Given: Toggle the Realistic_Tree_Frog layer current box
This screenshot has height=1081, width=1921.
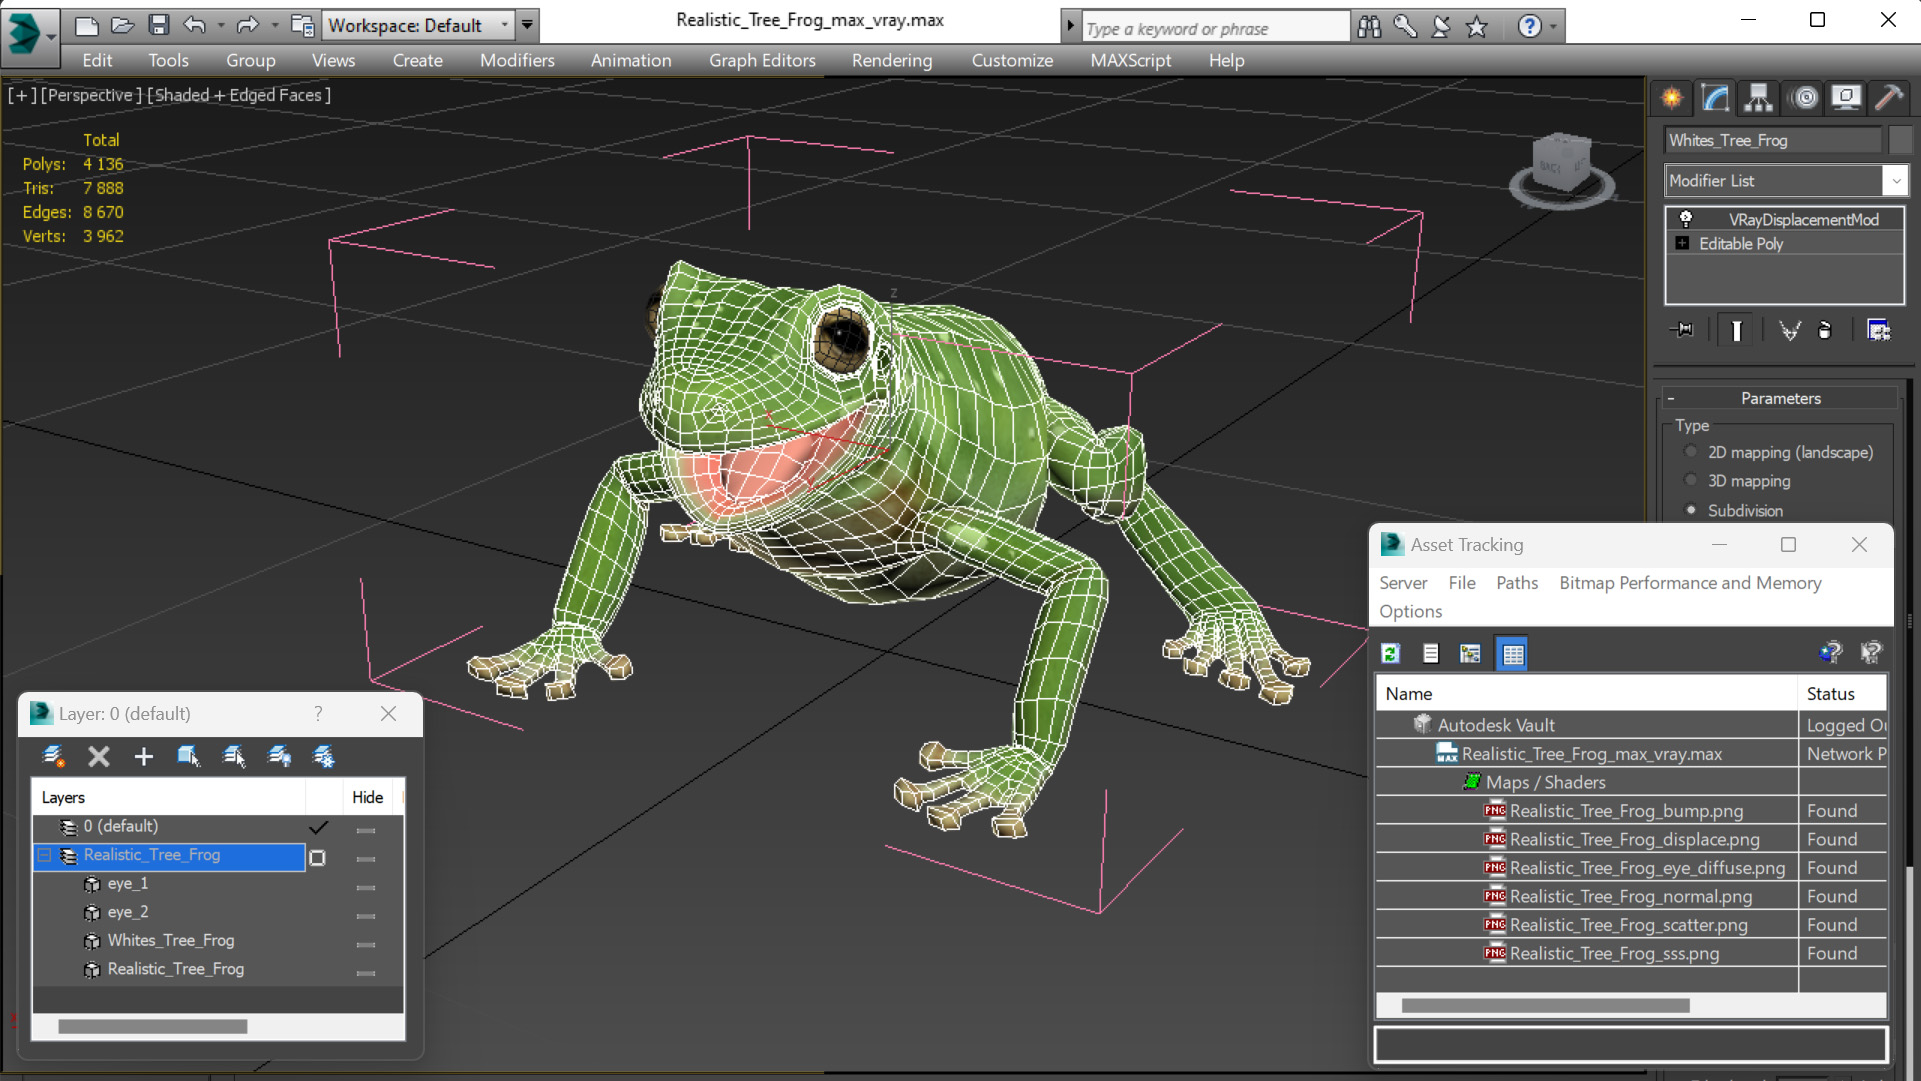Looking at the screenshot, I should tap(318, 857).
